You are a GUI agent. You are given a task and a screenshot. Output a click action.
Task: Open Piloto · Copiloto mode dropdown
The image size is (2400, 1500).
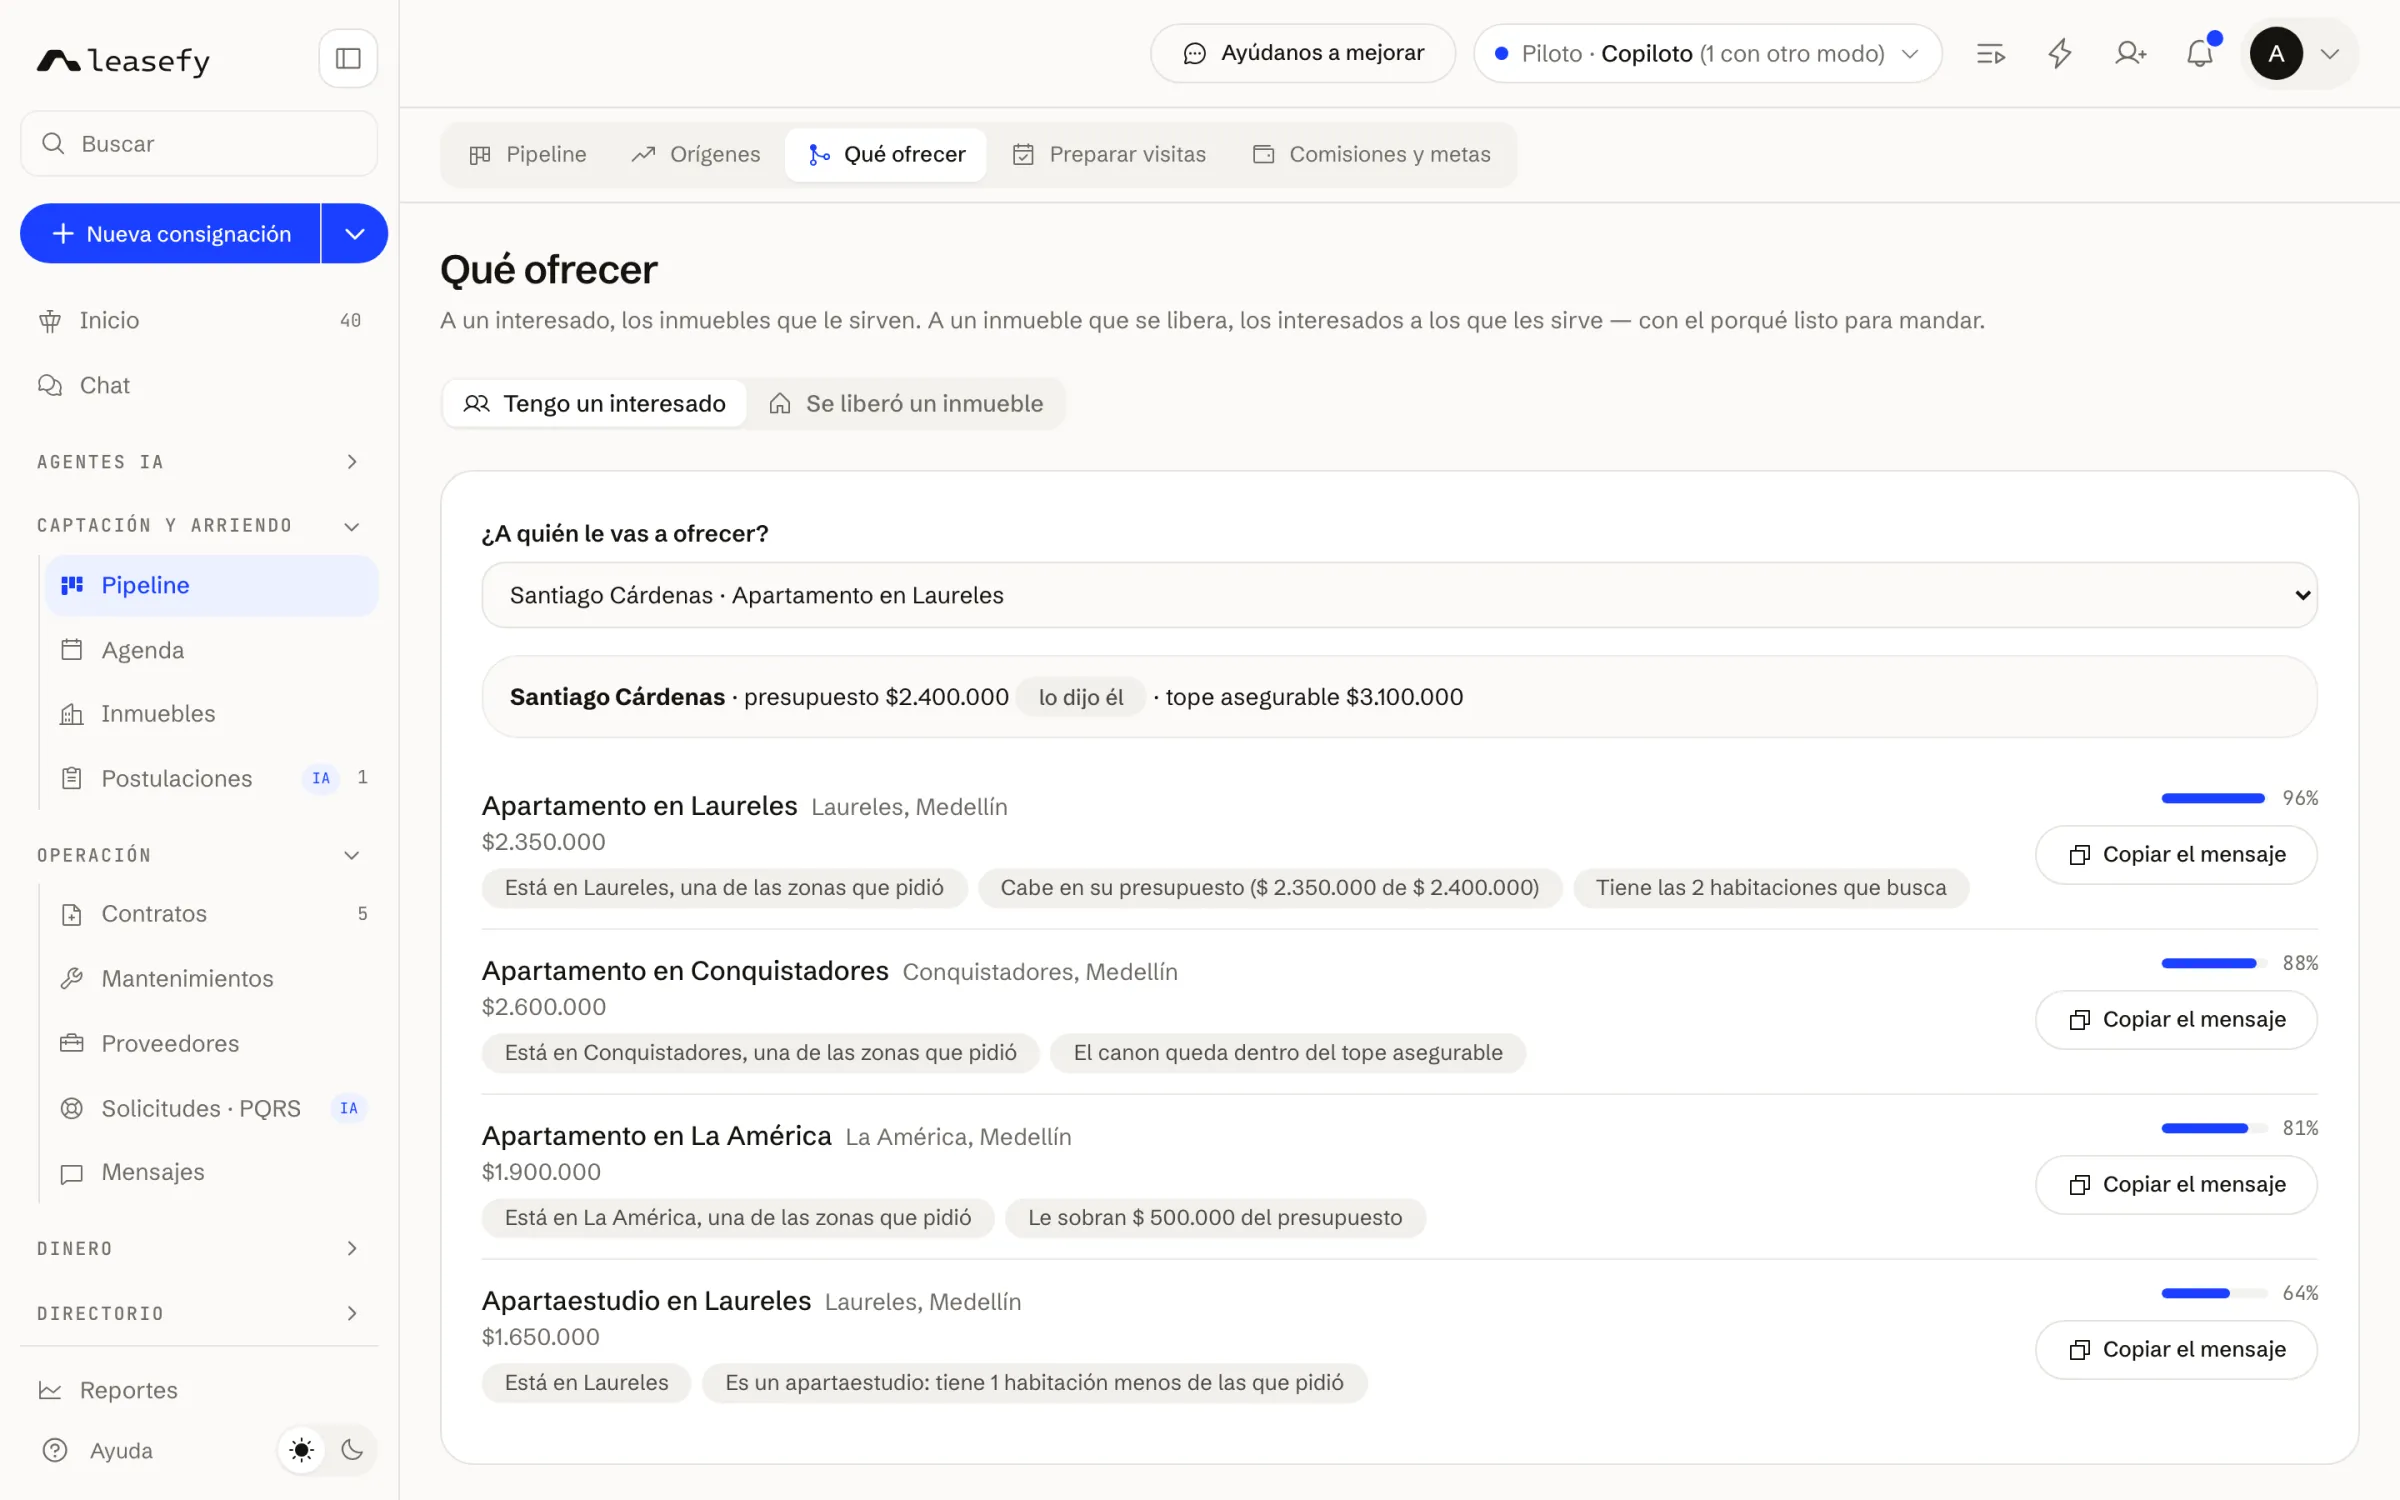click(1707, 54)
